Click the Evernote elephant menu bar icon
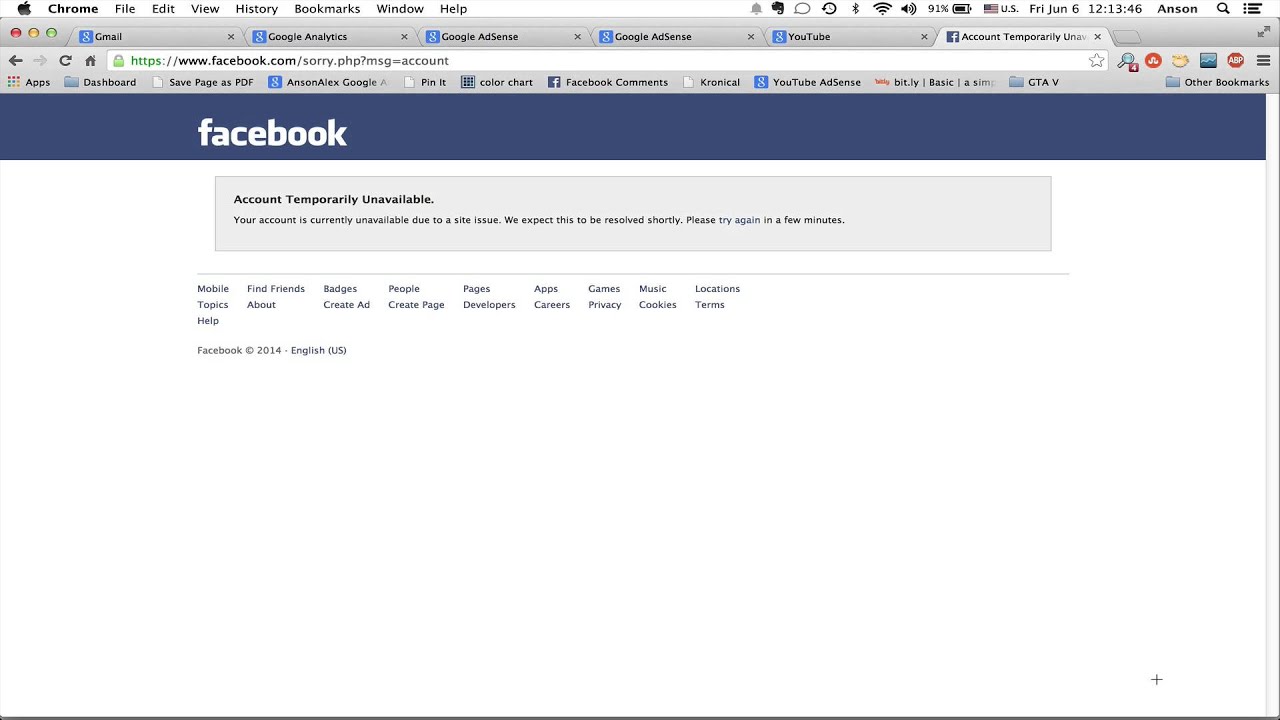1280x720 pixels. click(x=778, y=8)
